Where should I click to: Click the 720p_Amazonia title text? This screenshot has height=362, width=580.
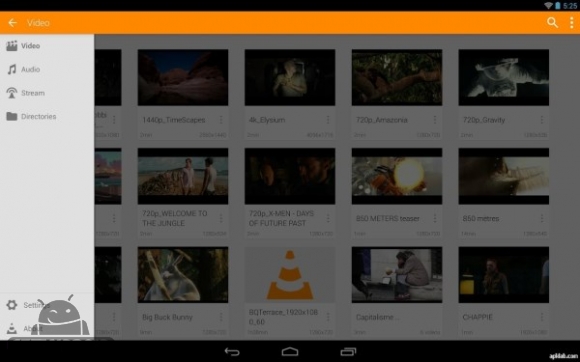coord(381,120)
